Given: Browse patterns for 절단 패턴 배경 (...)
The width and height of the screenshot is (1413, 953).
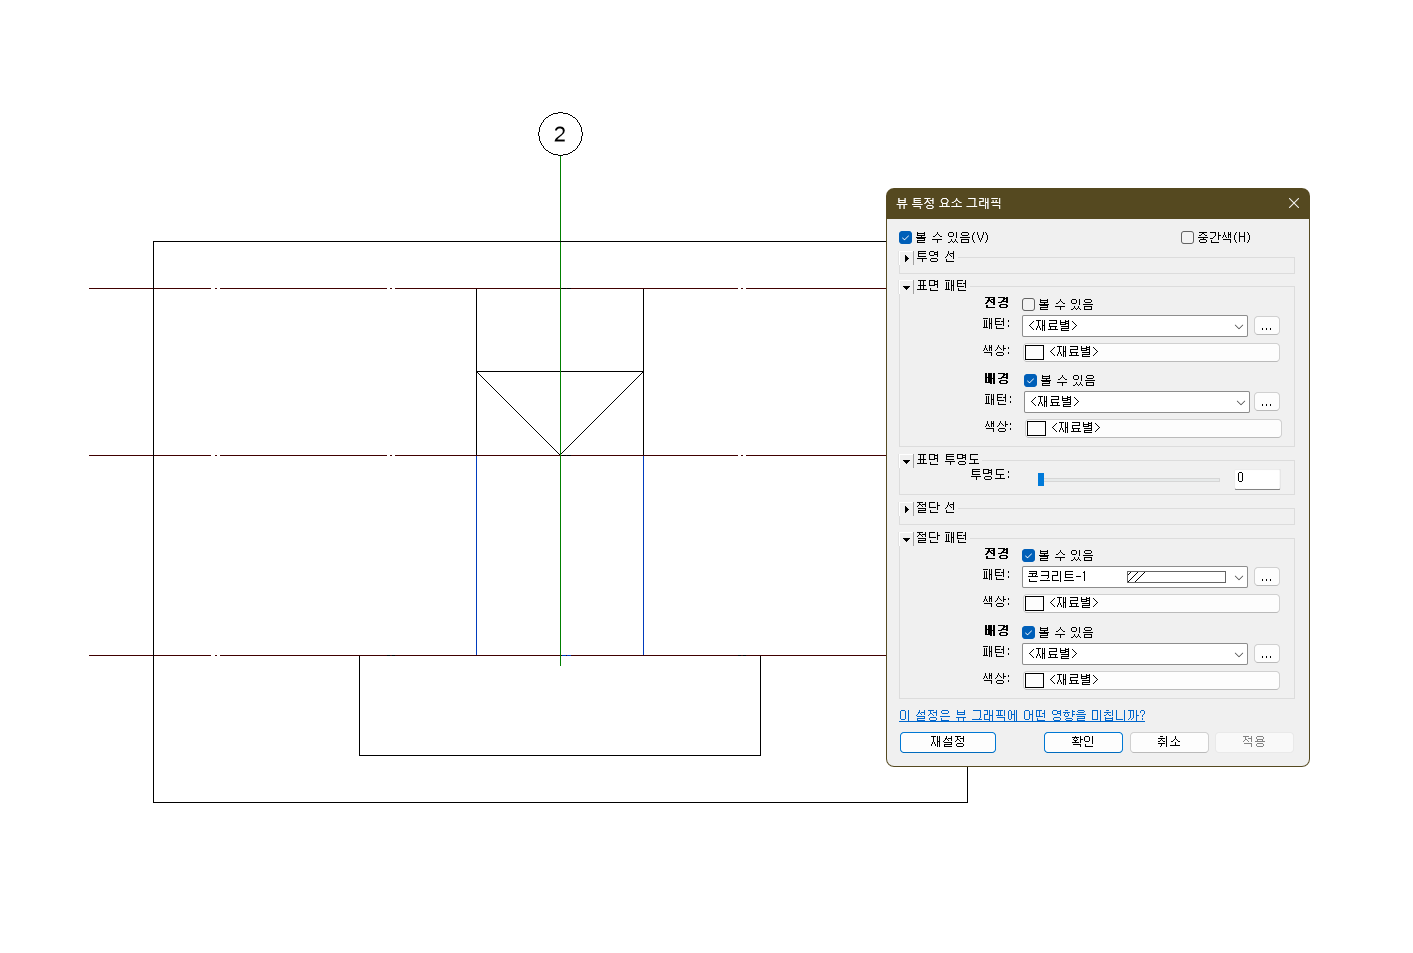Looking at the screenshot, I should [x=1266, y=654].
